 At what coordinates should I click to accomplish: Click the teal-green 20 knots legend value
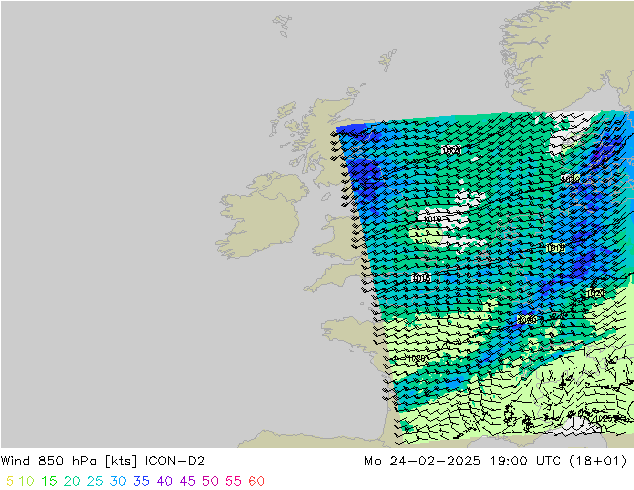[x=72, y=481]
